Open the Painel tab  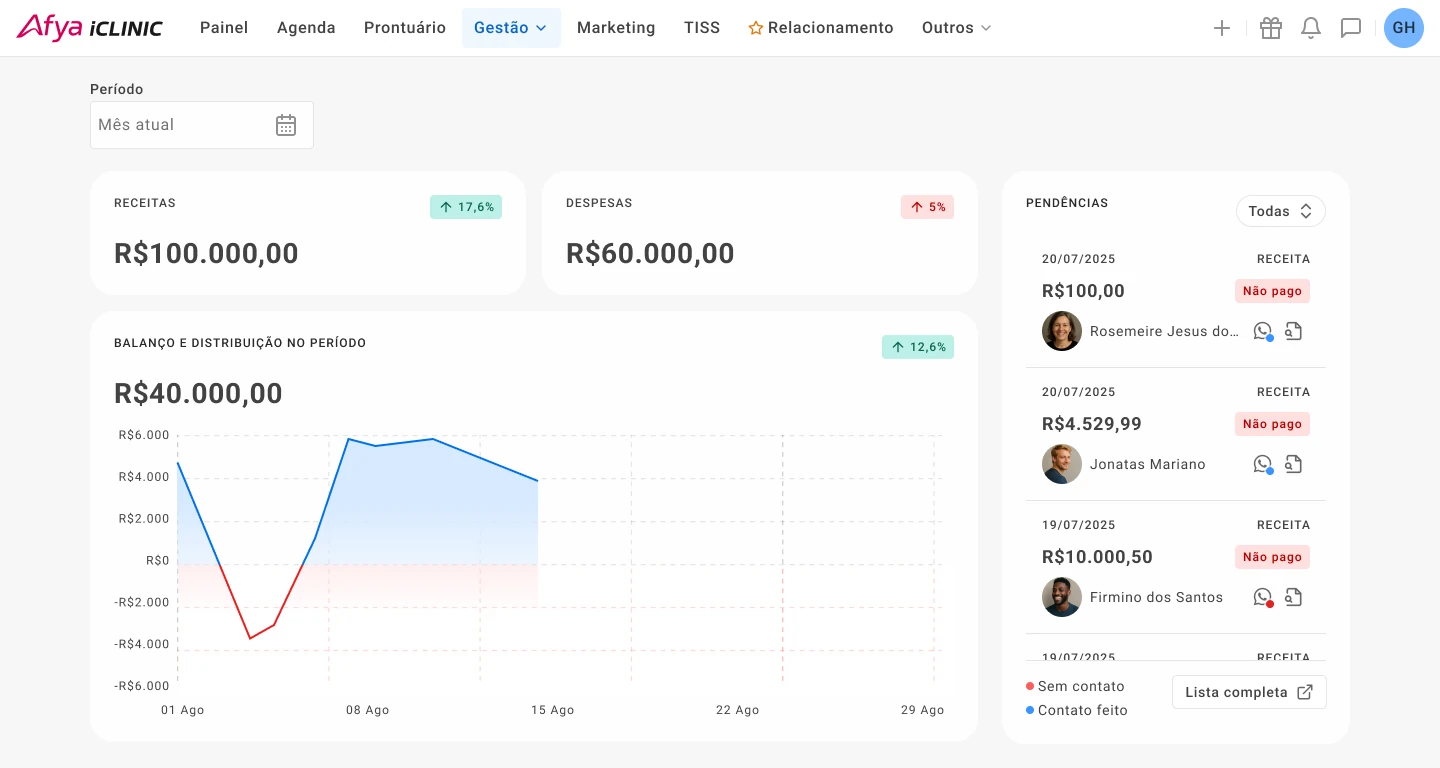coord(224,28)
